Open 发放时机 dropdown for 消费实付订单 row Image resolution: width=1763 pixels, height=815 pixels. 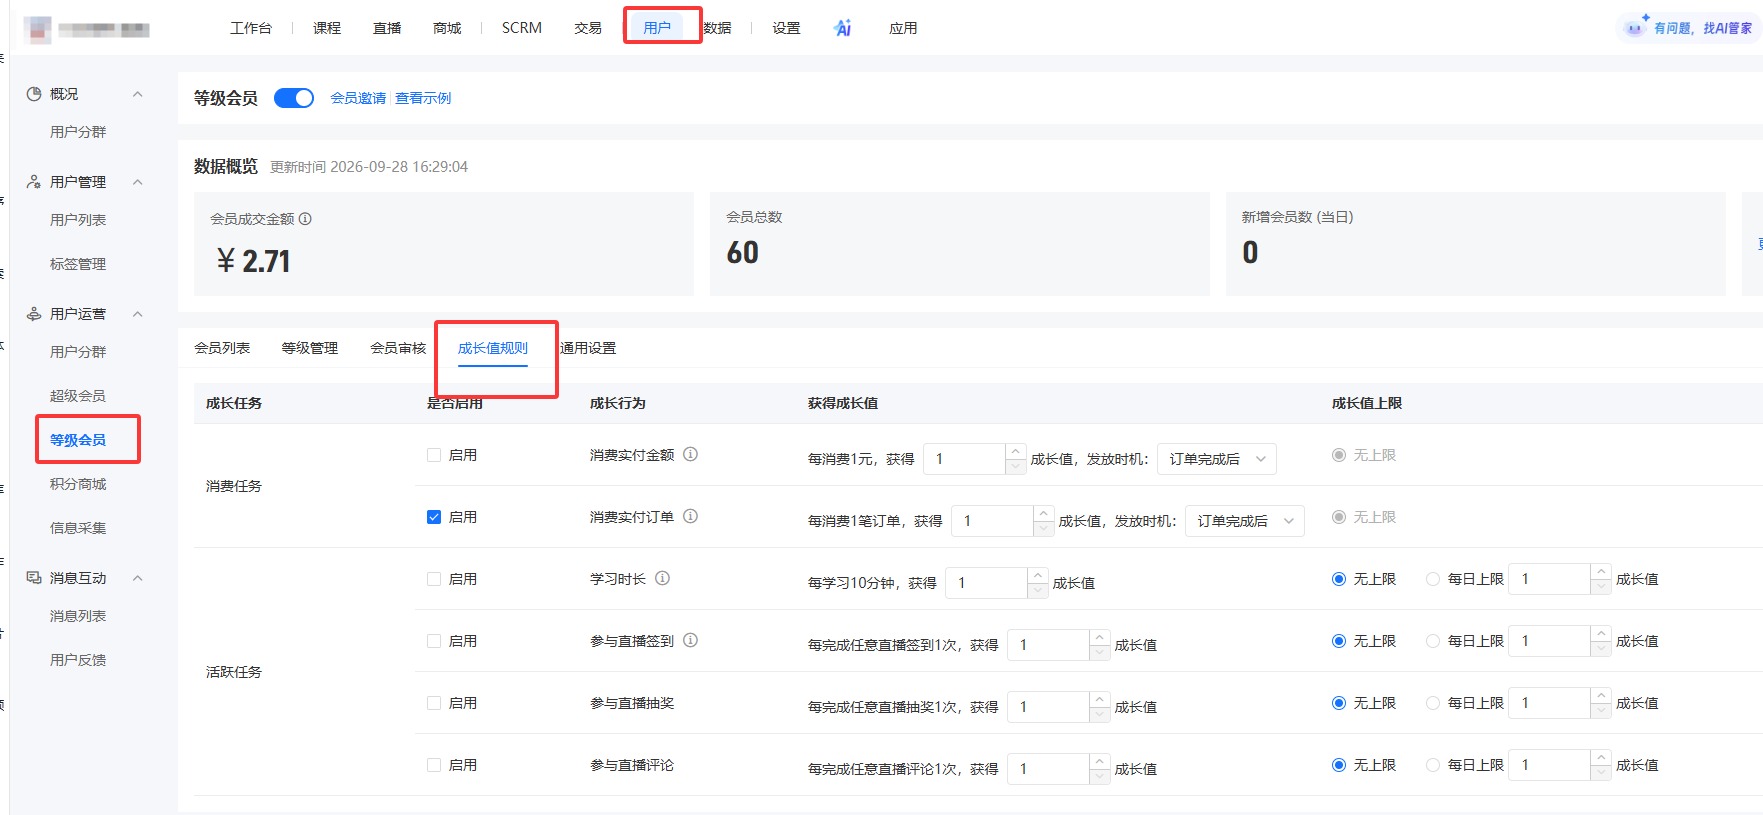click(x=1245, y=521)
